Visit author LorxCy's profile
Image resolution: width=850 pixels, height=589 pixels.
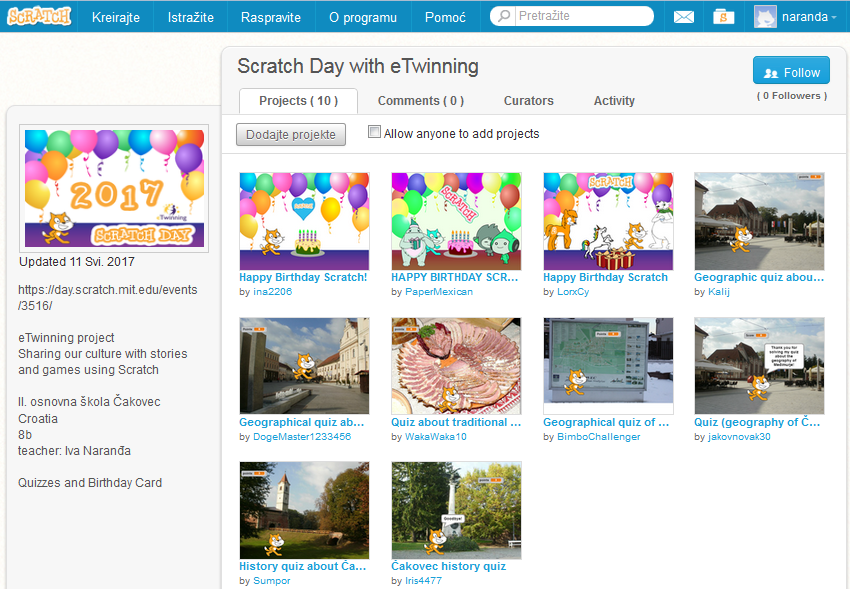[x=573, y=292]
